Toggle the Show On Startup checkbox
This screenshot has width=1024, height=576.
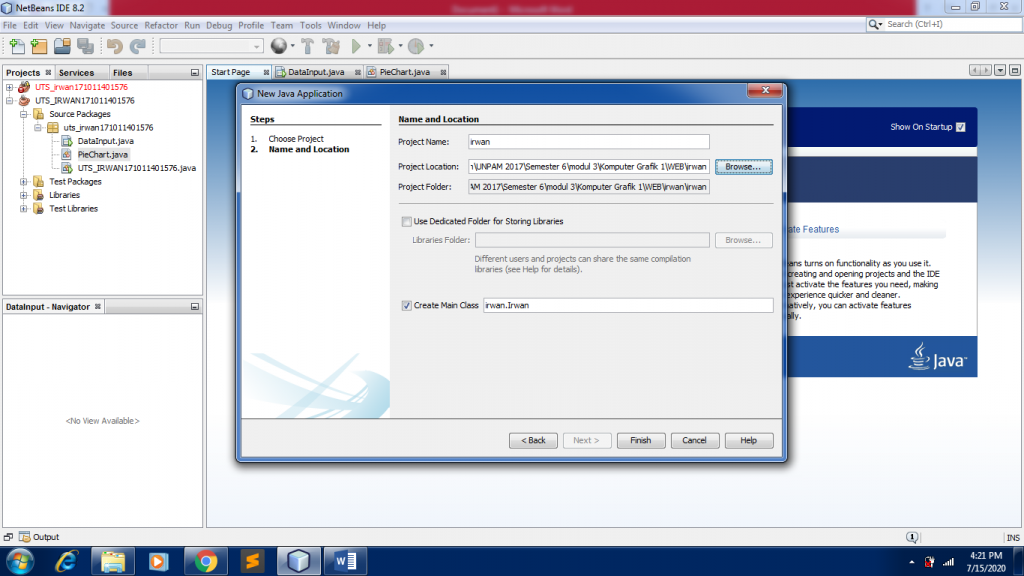(x=961, y=127)
